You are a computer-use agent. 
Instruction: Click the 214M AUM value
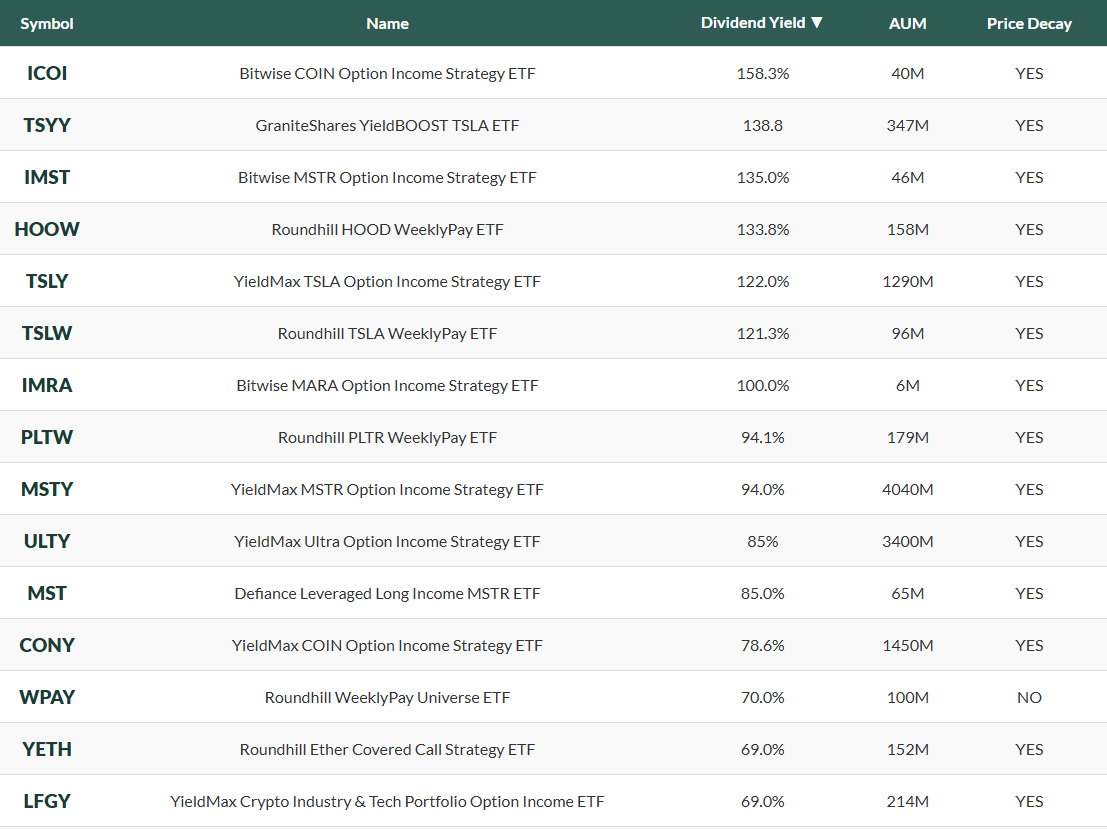907,802
